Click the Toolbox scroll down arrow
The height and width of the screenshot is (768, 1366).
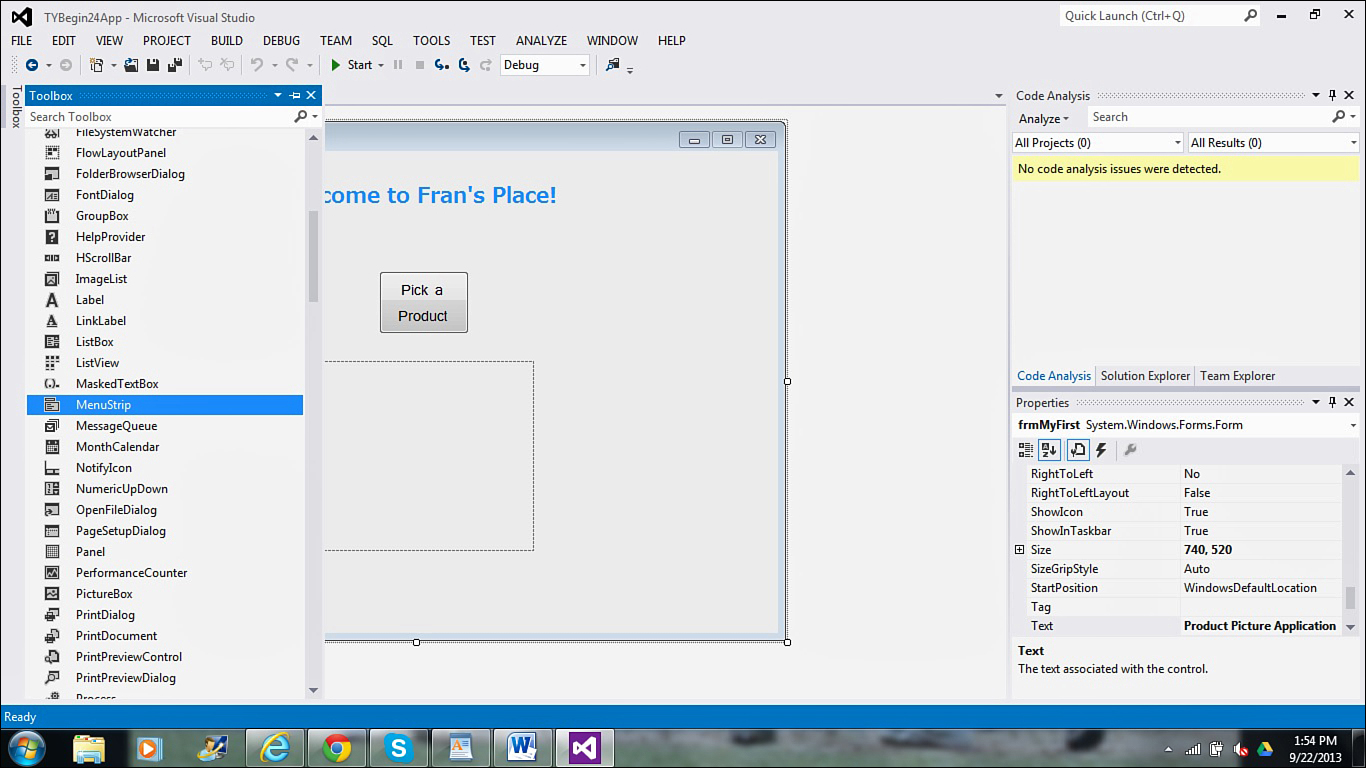(313, 690)
